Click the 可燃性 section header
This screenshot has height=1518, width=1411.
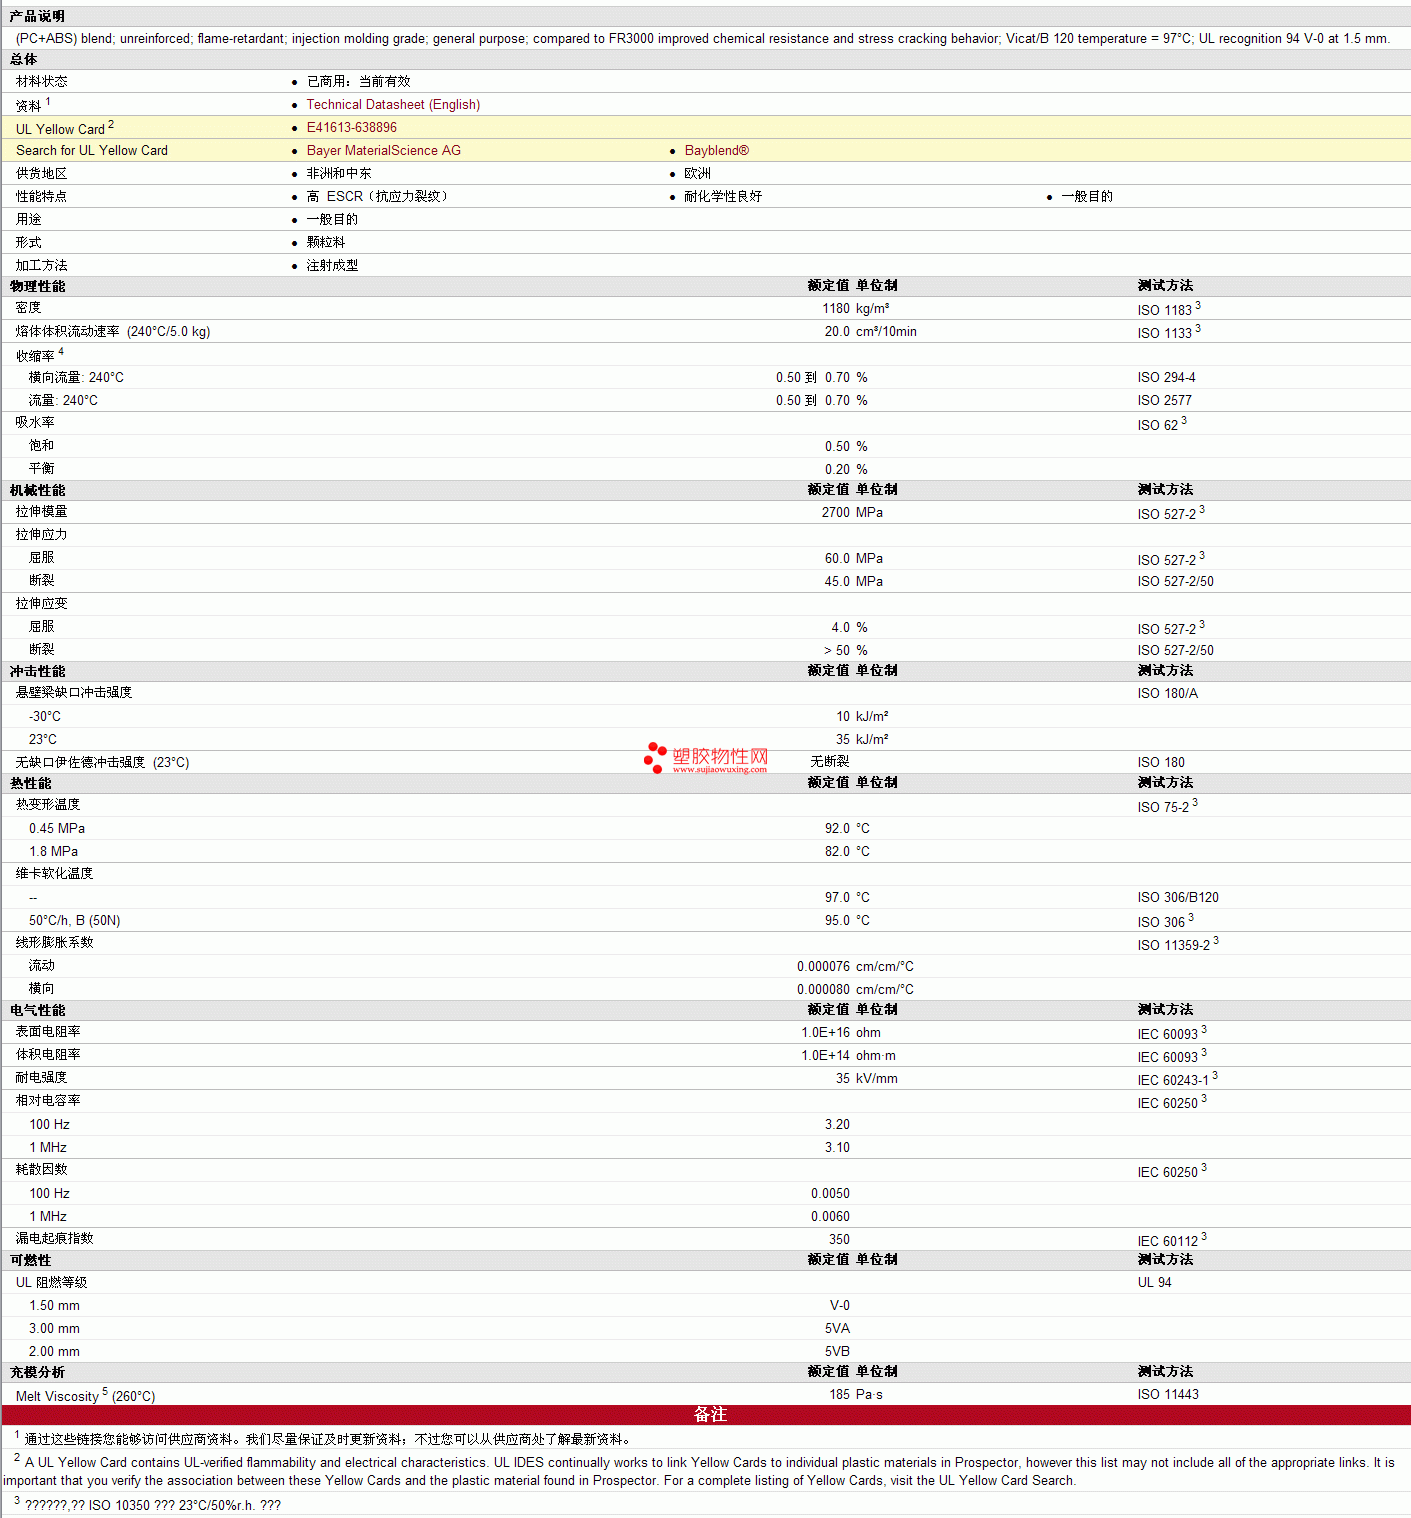click(30, 1260)
